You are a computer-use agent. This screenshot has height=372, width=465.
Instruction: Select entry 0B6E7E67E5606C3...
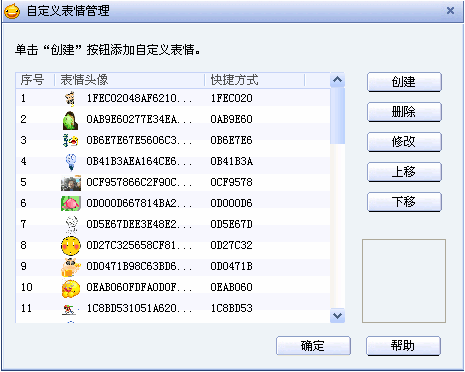pos(139,140)
